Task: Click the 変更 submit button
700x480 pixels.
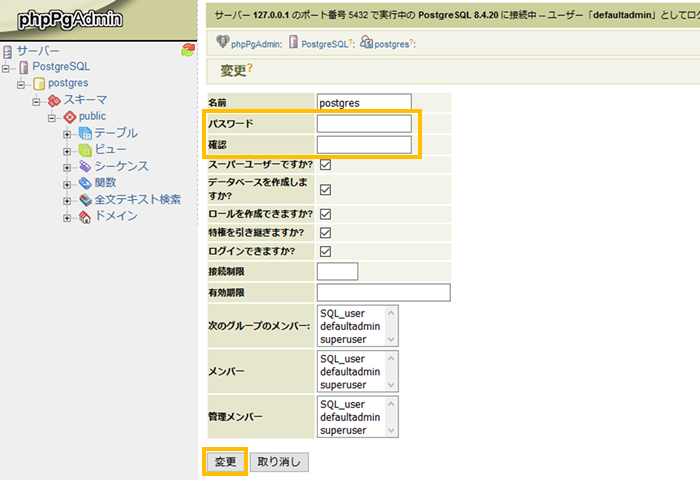Action: coord(225,462)
